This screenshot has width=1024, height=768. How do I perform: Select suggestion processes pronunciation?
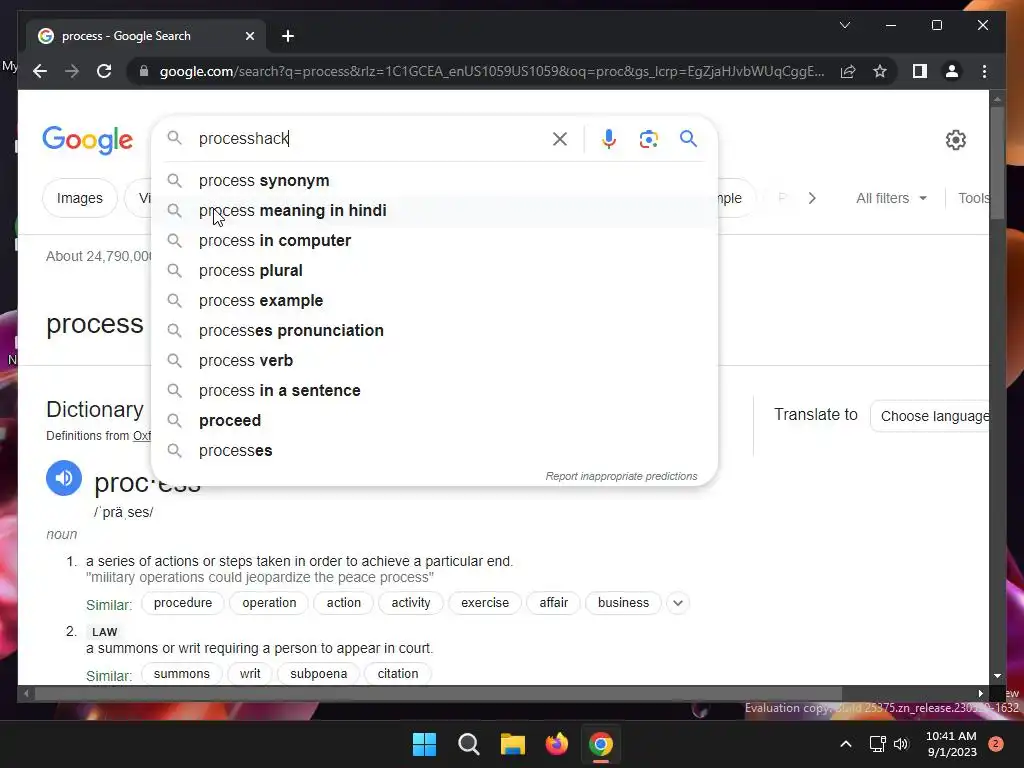point(434,330)
